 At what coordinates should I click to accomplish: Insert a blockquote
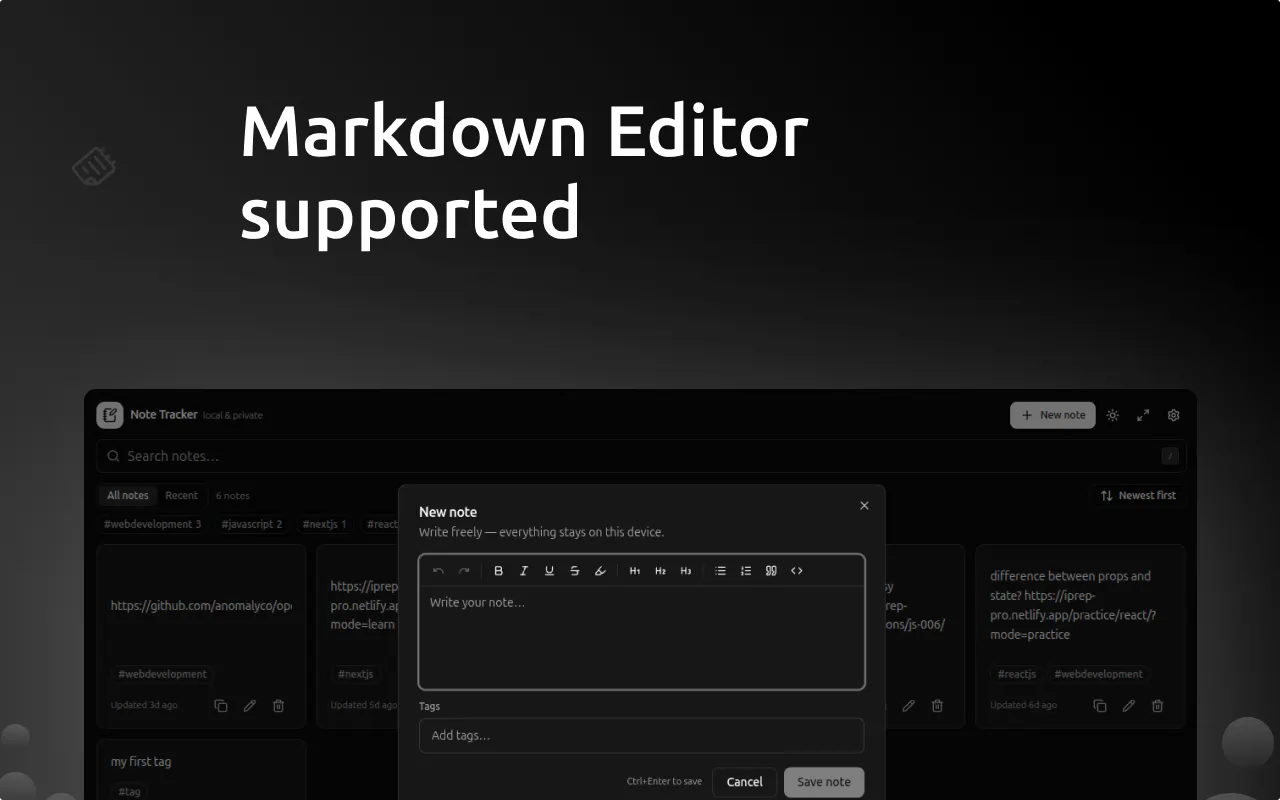pyautogui.click(x=771, y=571)
